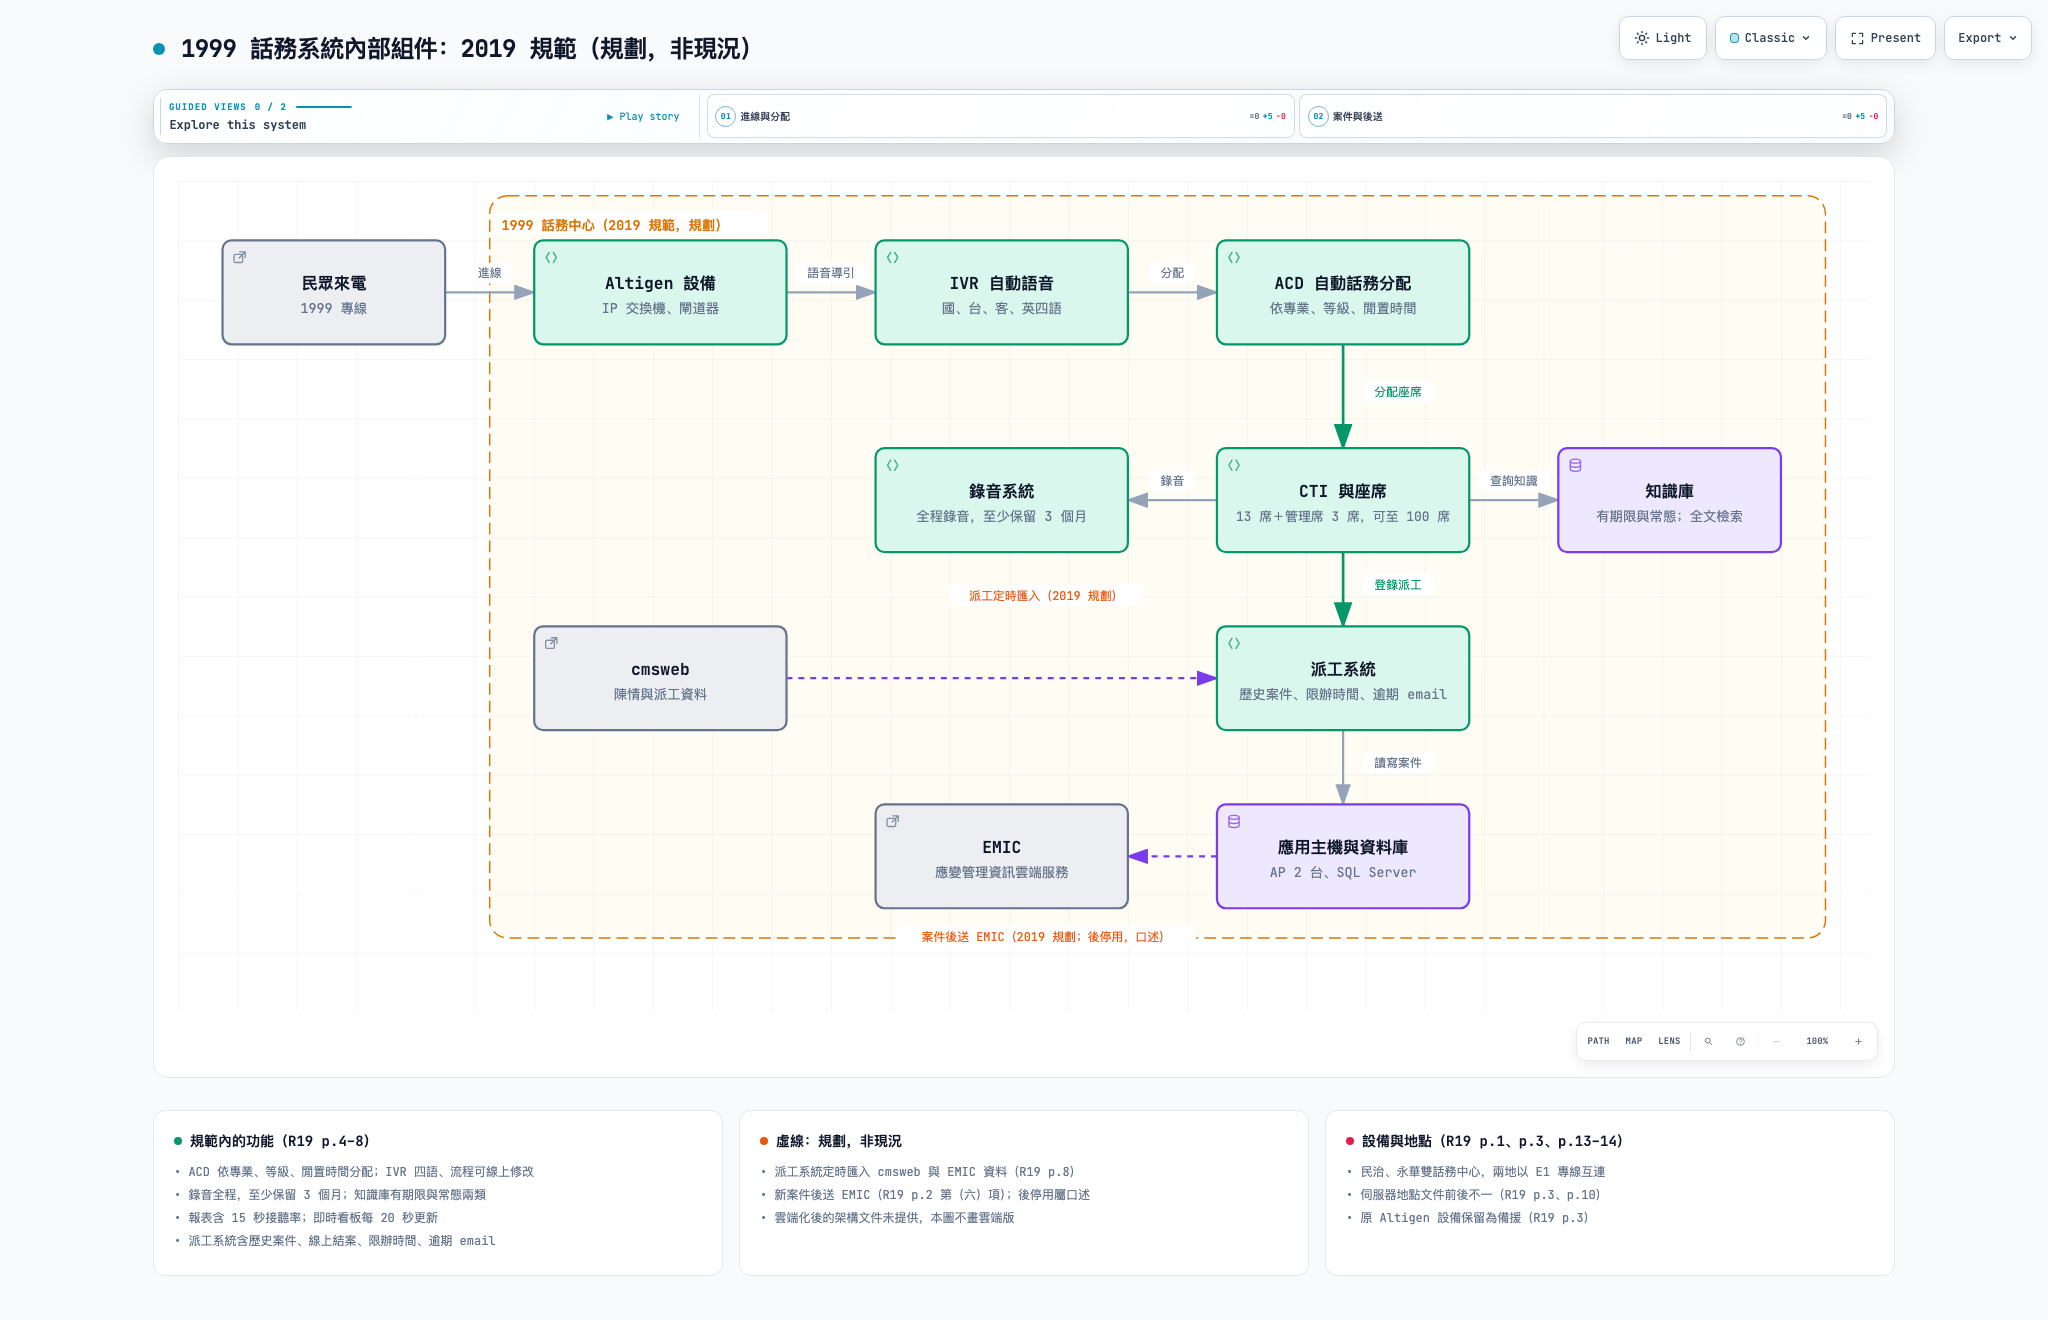Click code icon on CTI 與座席 node
This screenshot has height=1320, width=2048.
click(x=1234, y=465)
